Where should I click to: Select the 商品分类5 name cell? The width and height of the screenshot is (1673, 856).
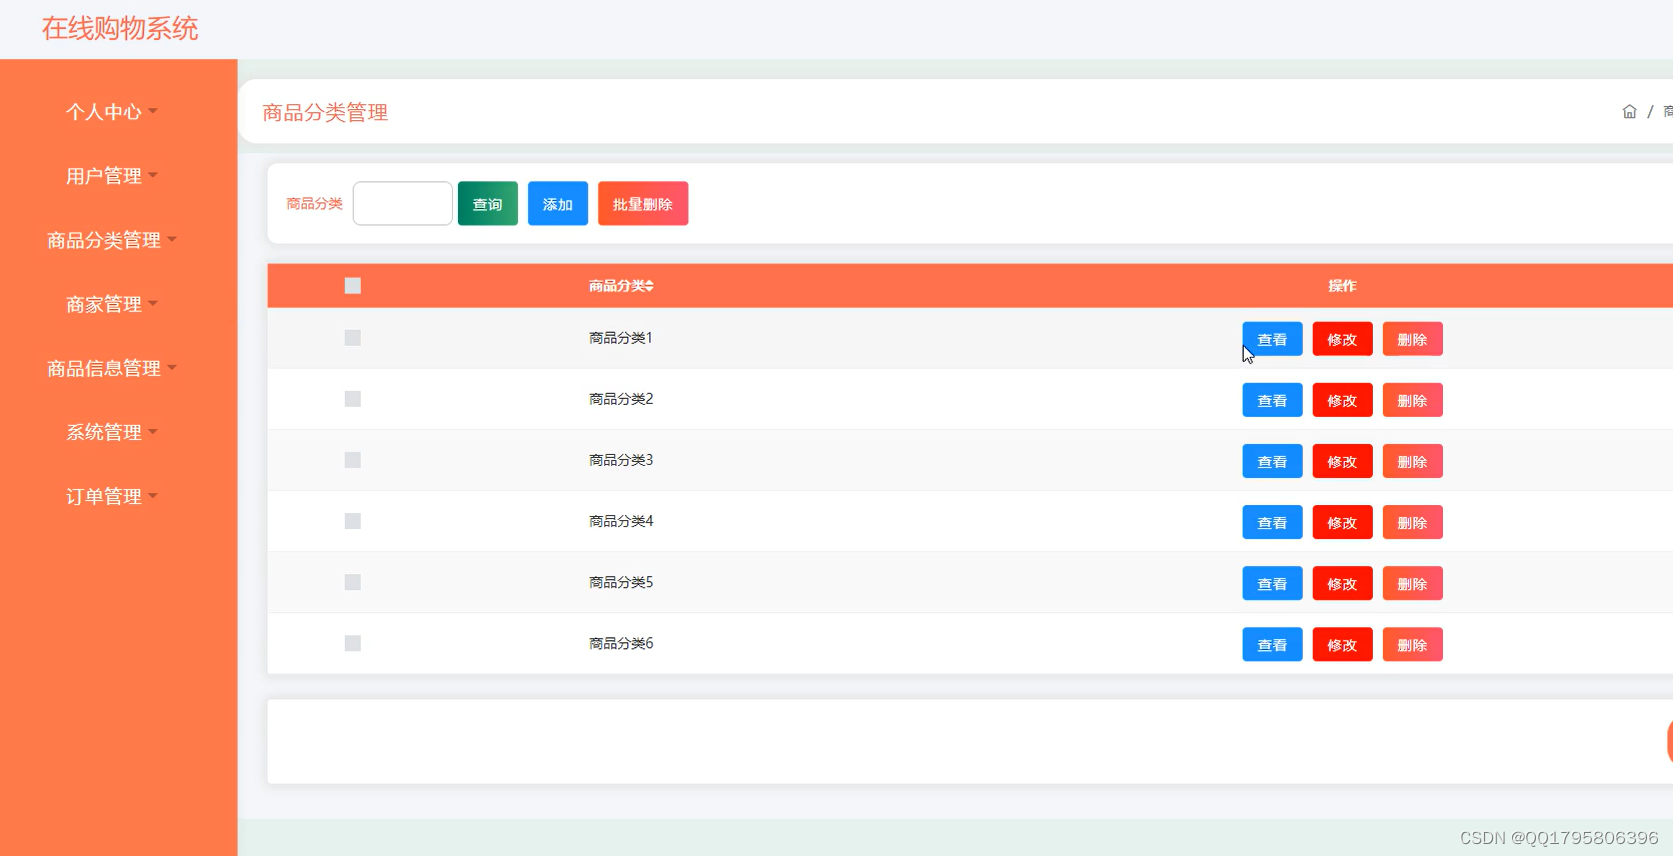coord(621,582)
